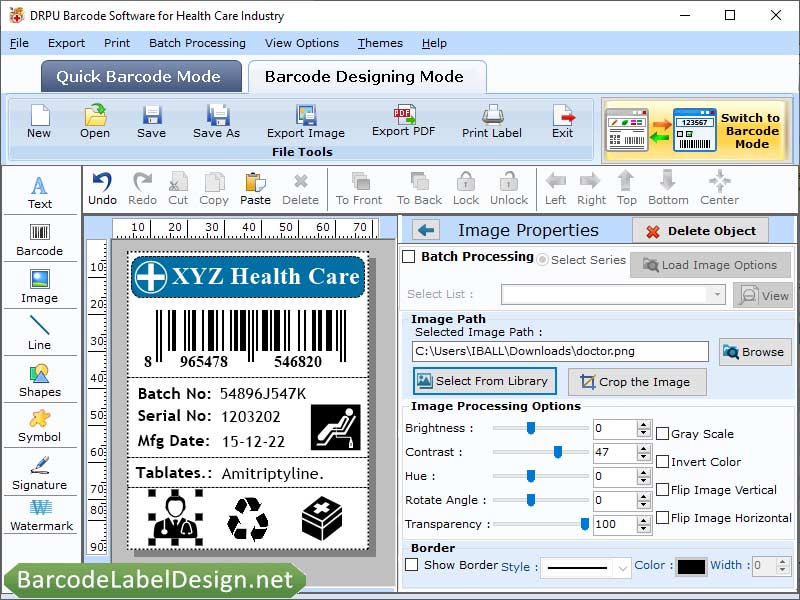Switch to Quick Barcode Mode tab
The image size is (800, 600).
(141, 77)
